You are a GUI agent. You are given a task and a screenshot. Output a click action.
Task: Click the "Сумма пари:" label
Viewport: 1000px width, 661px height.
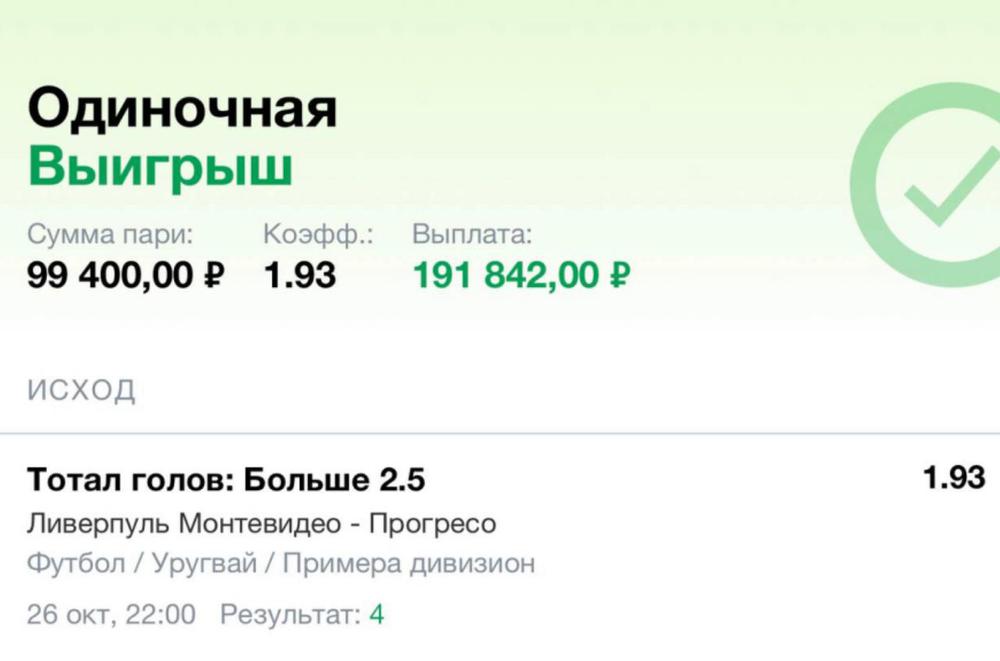point(110,236)
